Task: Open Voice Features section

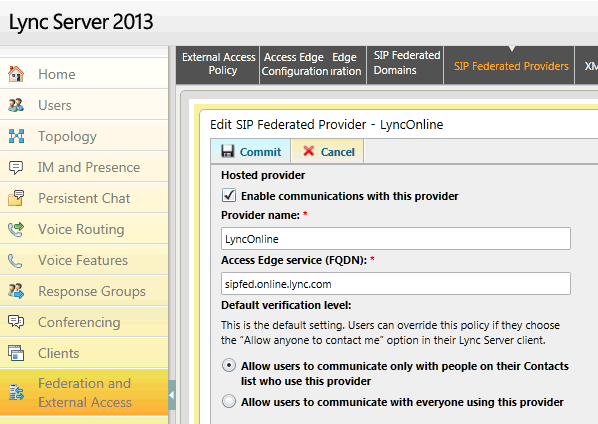Action: pyautogui.click(x=84, y=260)
